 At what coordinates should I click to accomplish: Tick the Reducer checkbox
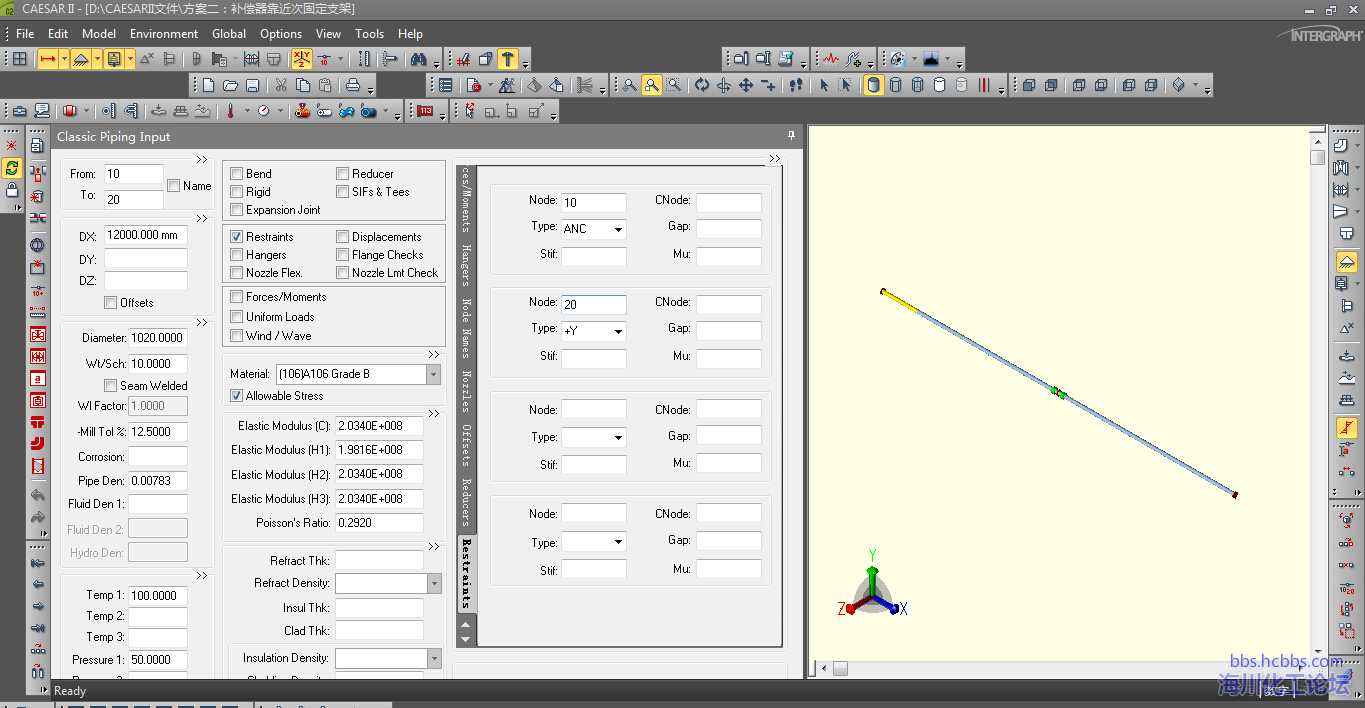point(343,174)
